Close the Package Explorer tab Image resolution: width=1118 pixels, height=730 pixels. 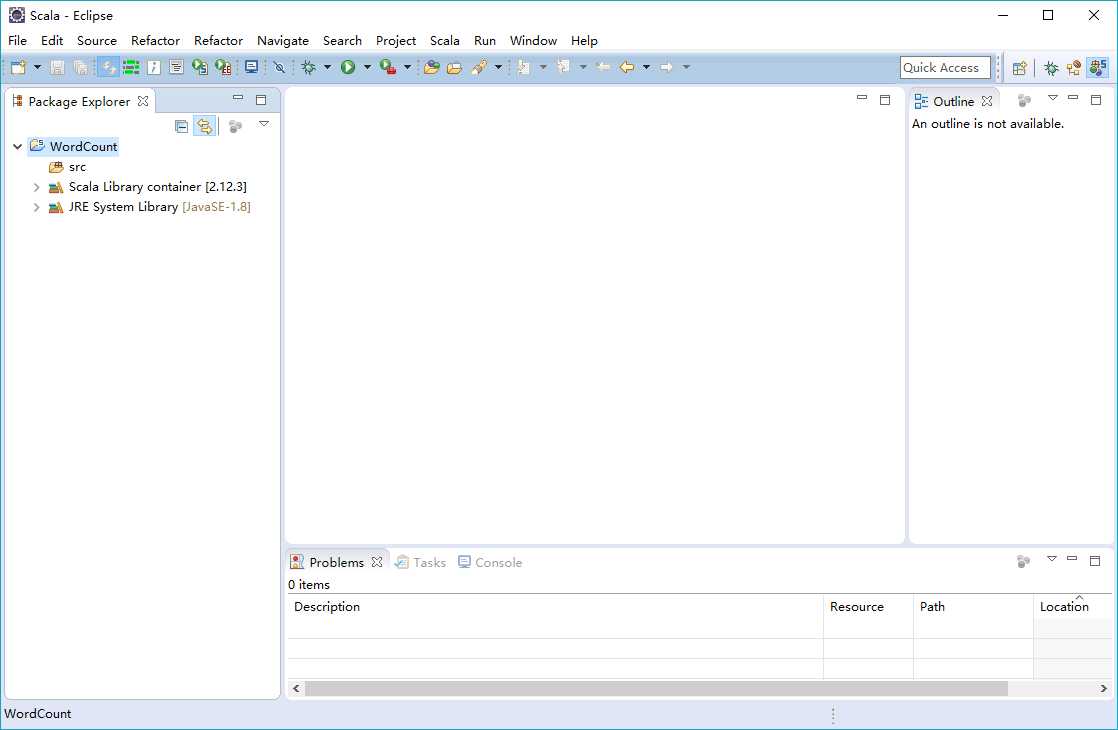(x=143, y=101)
